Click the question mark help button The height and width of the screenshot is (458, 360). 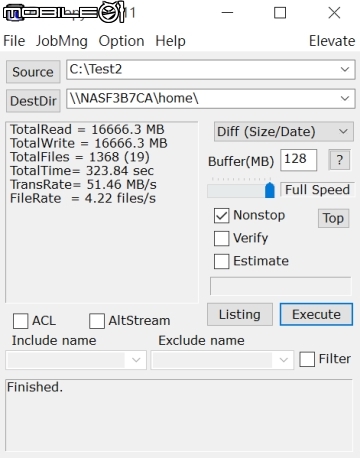[x=339, y=160]
